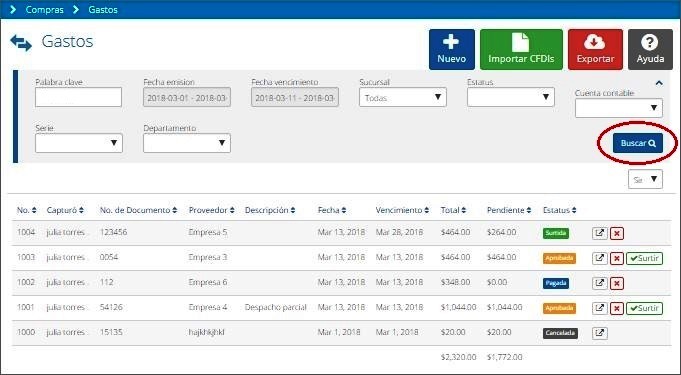Viewport: 681px width, 375px height.
Task: Open expense 1002 detail icon
Action: point(600,283)
